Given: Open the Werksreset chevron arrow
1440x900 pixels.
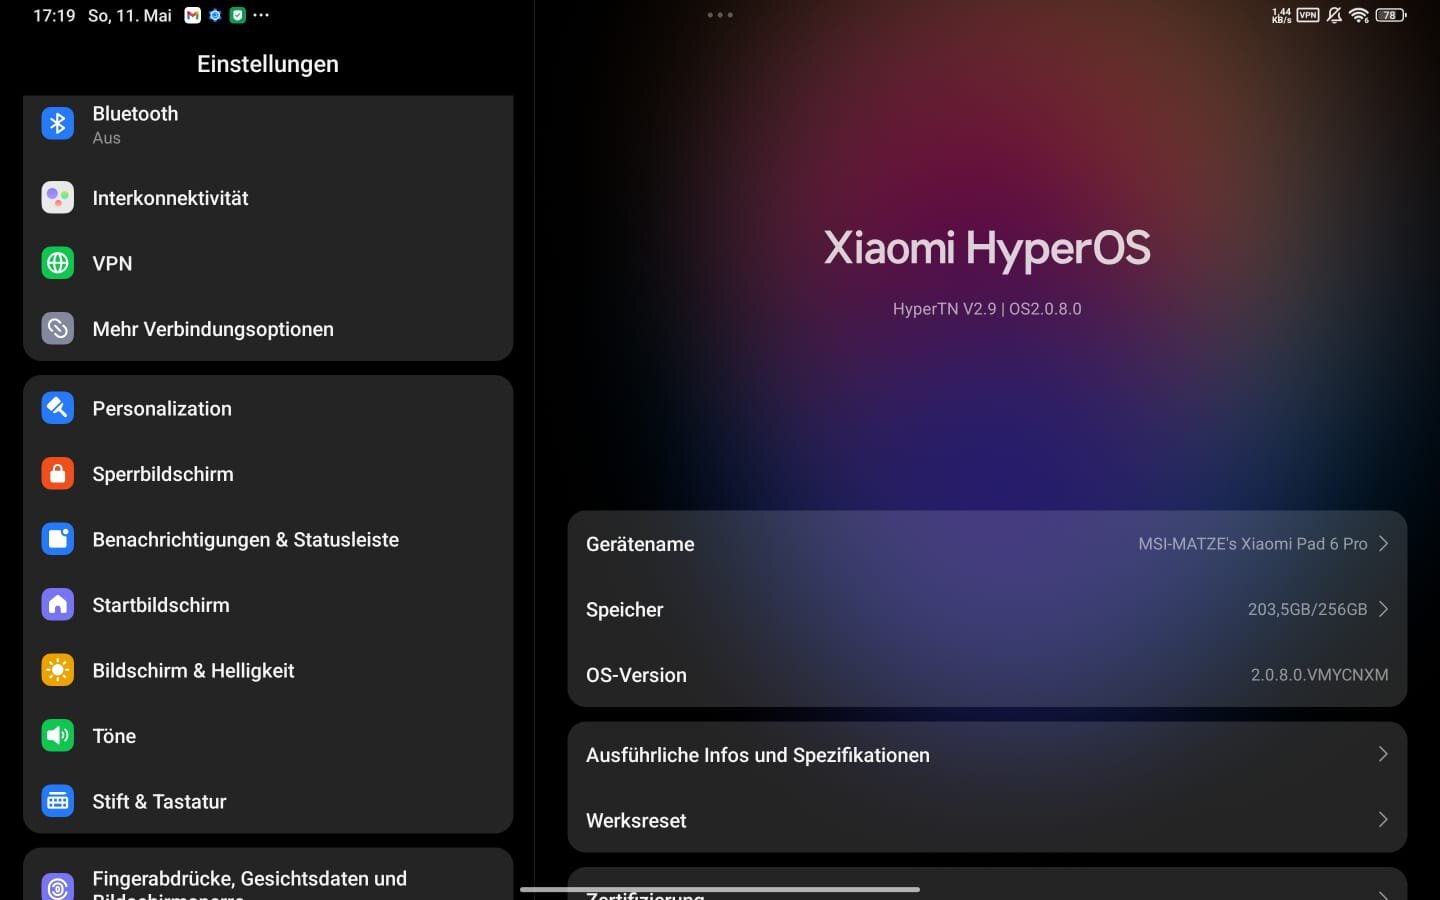Looking at the screenshot, I should [x=1383, y=820].
